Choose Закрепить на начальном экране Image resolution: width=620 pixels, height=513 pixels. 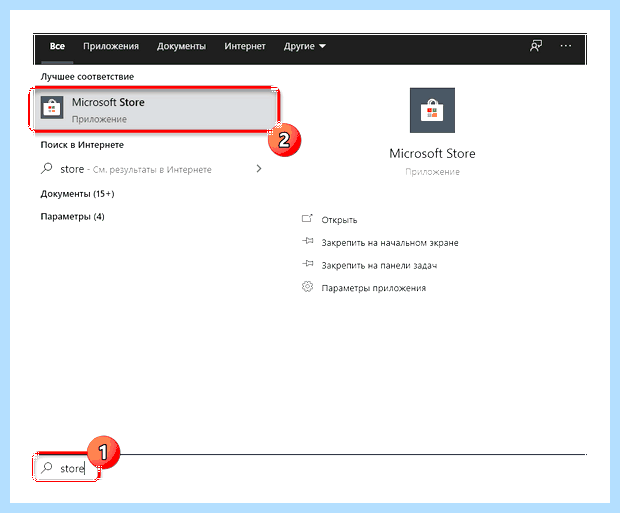(390, 242)
